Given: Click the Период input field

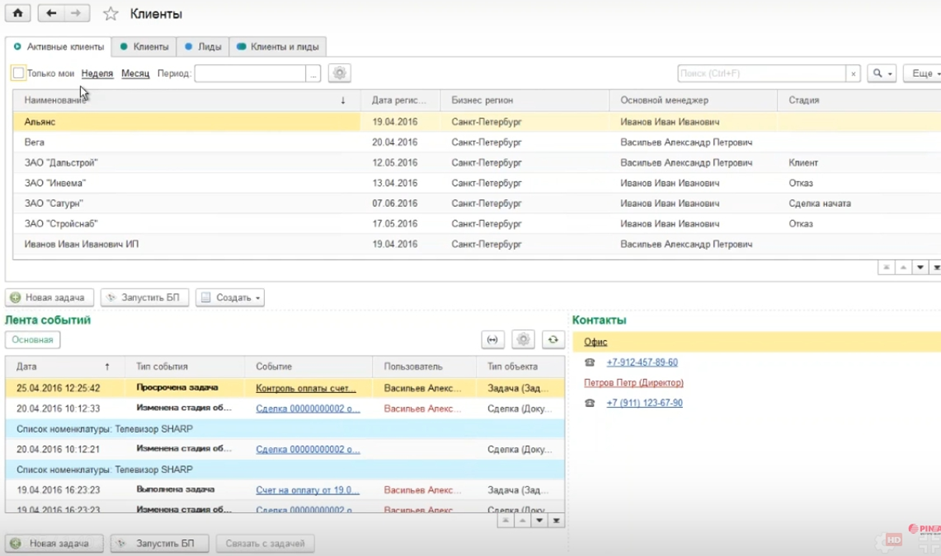Looking at the screenshot, I should point(250,73).
